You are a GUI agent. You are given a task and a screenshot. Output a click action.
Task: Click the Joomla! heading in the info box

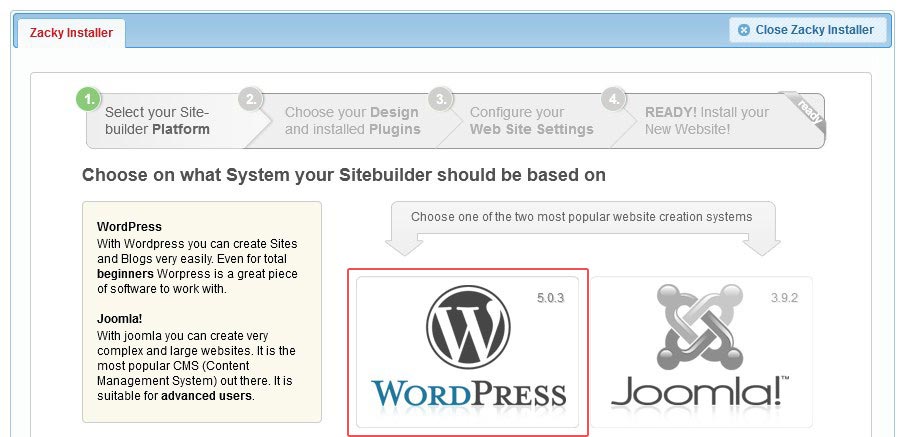[119, 318]
